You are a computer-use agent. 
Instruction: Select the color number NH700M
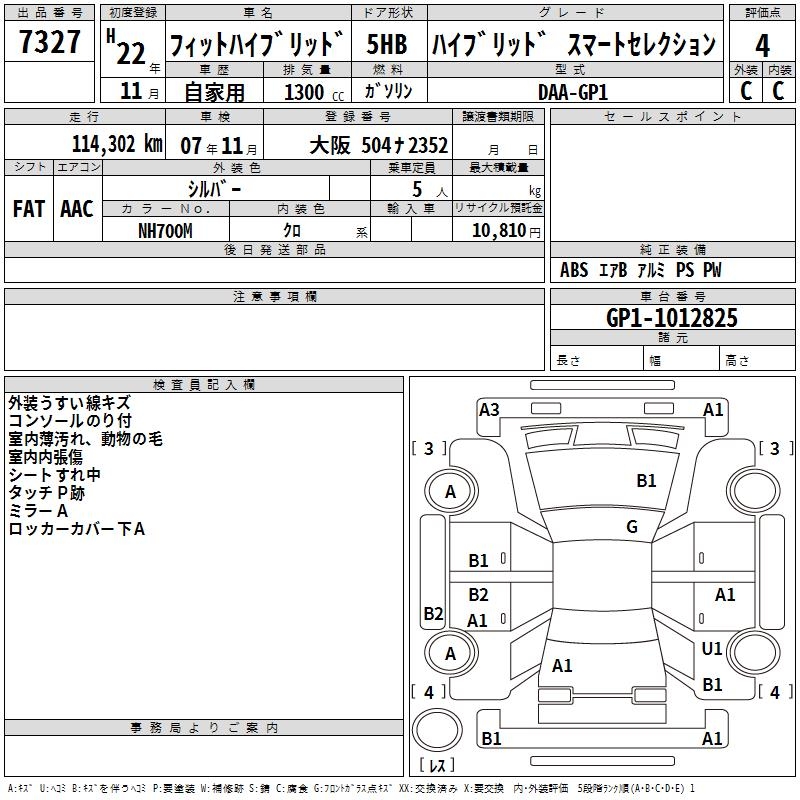coord(165,231)
